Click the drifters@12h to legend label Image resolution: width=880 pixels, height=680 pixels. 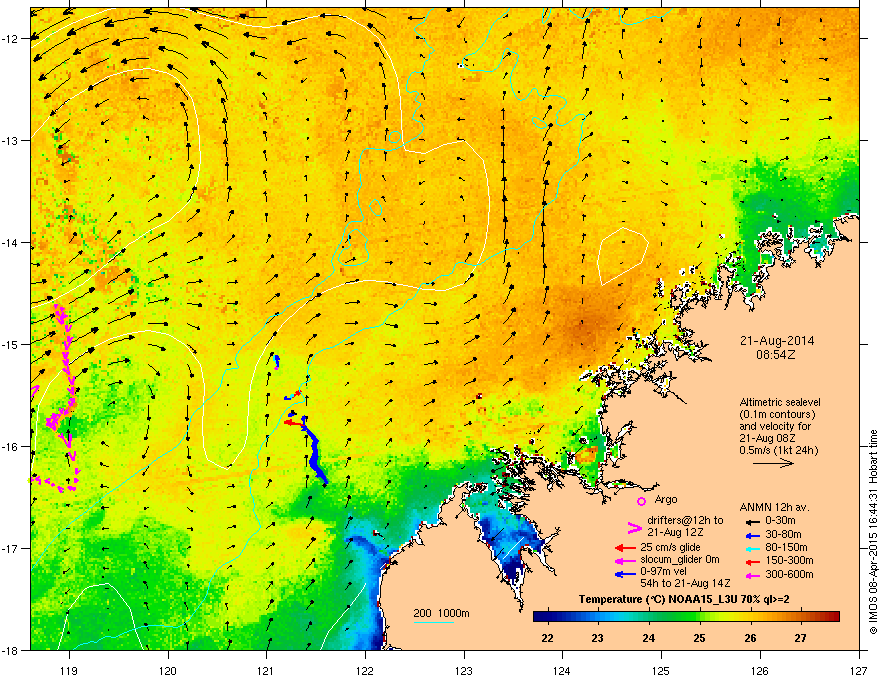click(x=685, y=520)
